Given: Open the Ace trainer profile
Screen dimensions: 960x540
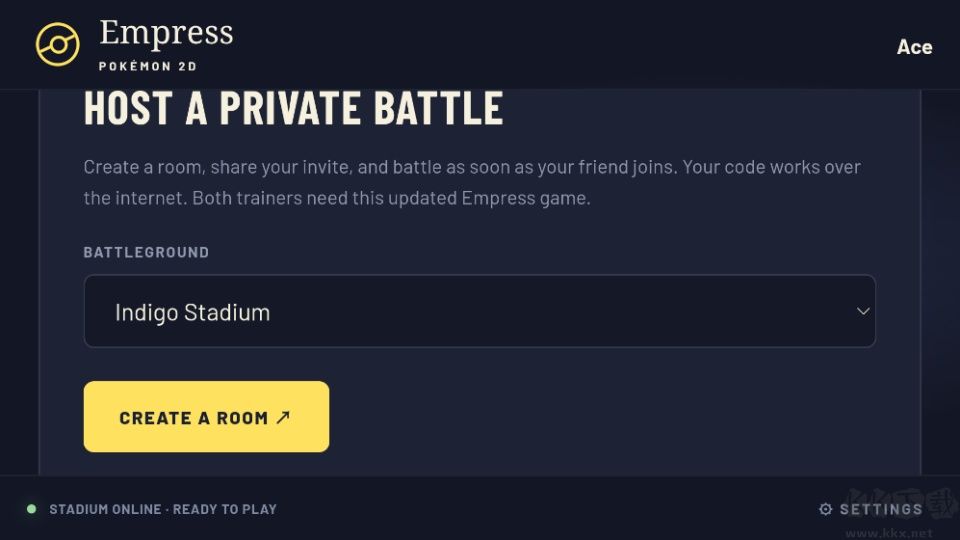Looking at the screenshot, I should coord(914,47).
